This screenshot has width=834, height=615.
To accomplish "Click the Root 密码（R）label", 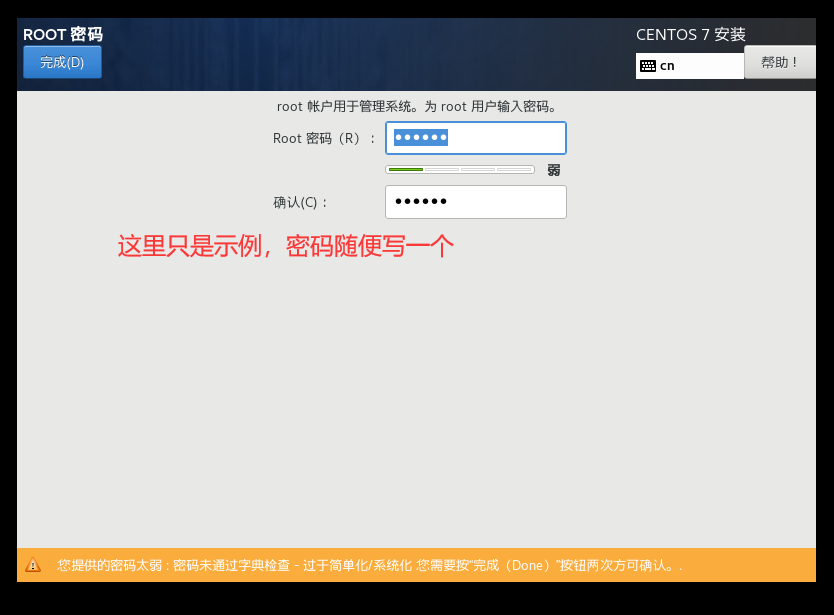I will [x=324, y=138].
